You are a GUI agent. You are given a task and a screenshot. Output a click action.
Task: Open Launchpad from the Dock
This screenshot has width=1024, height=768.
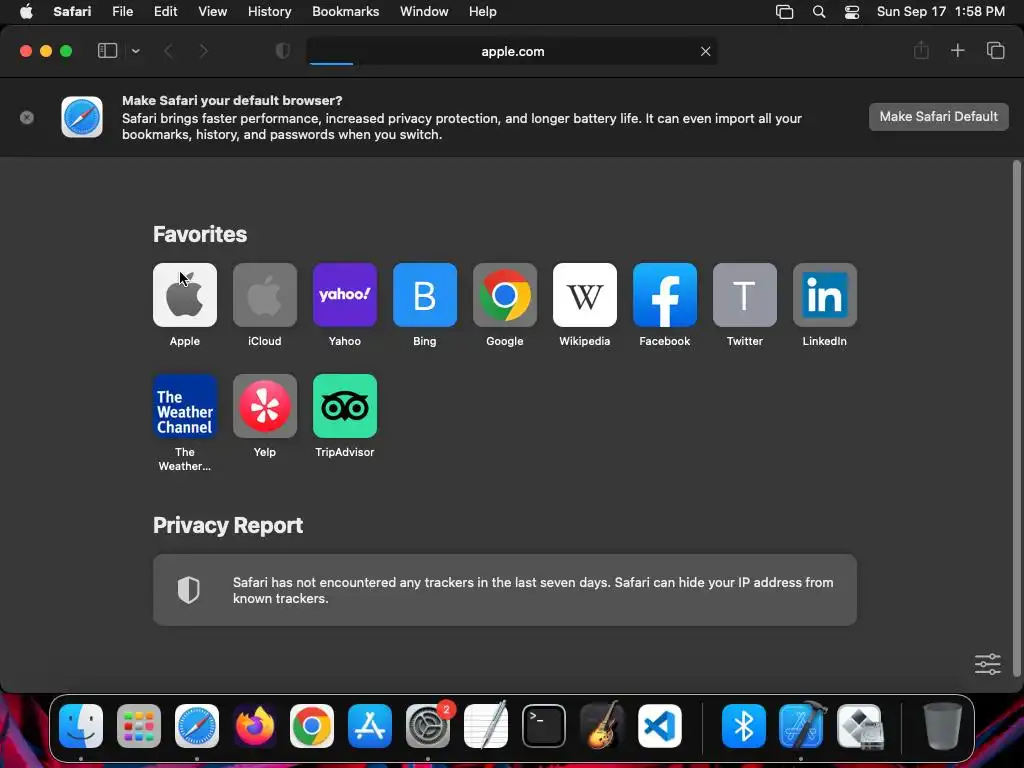(x=138, y=726)
